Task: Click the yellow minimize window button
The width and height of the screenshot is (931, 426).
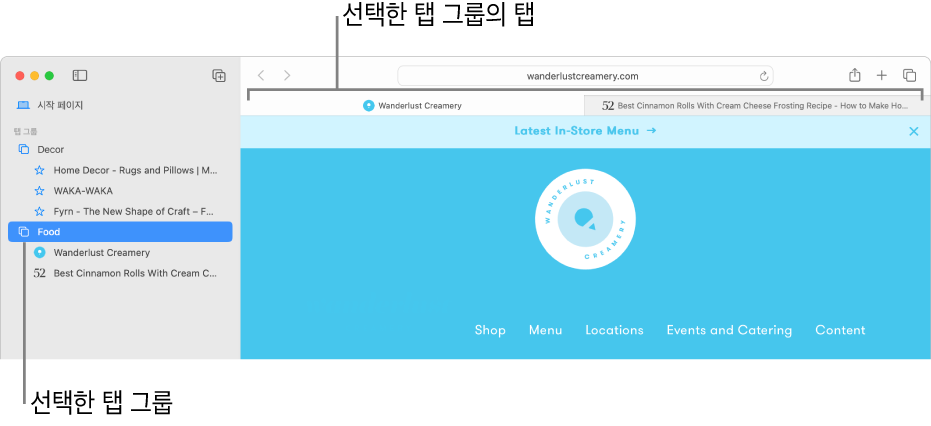Action: pyautogui.click(x=34, y=75)
